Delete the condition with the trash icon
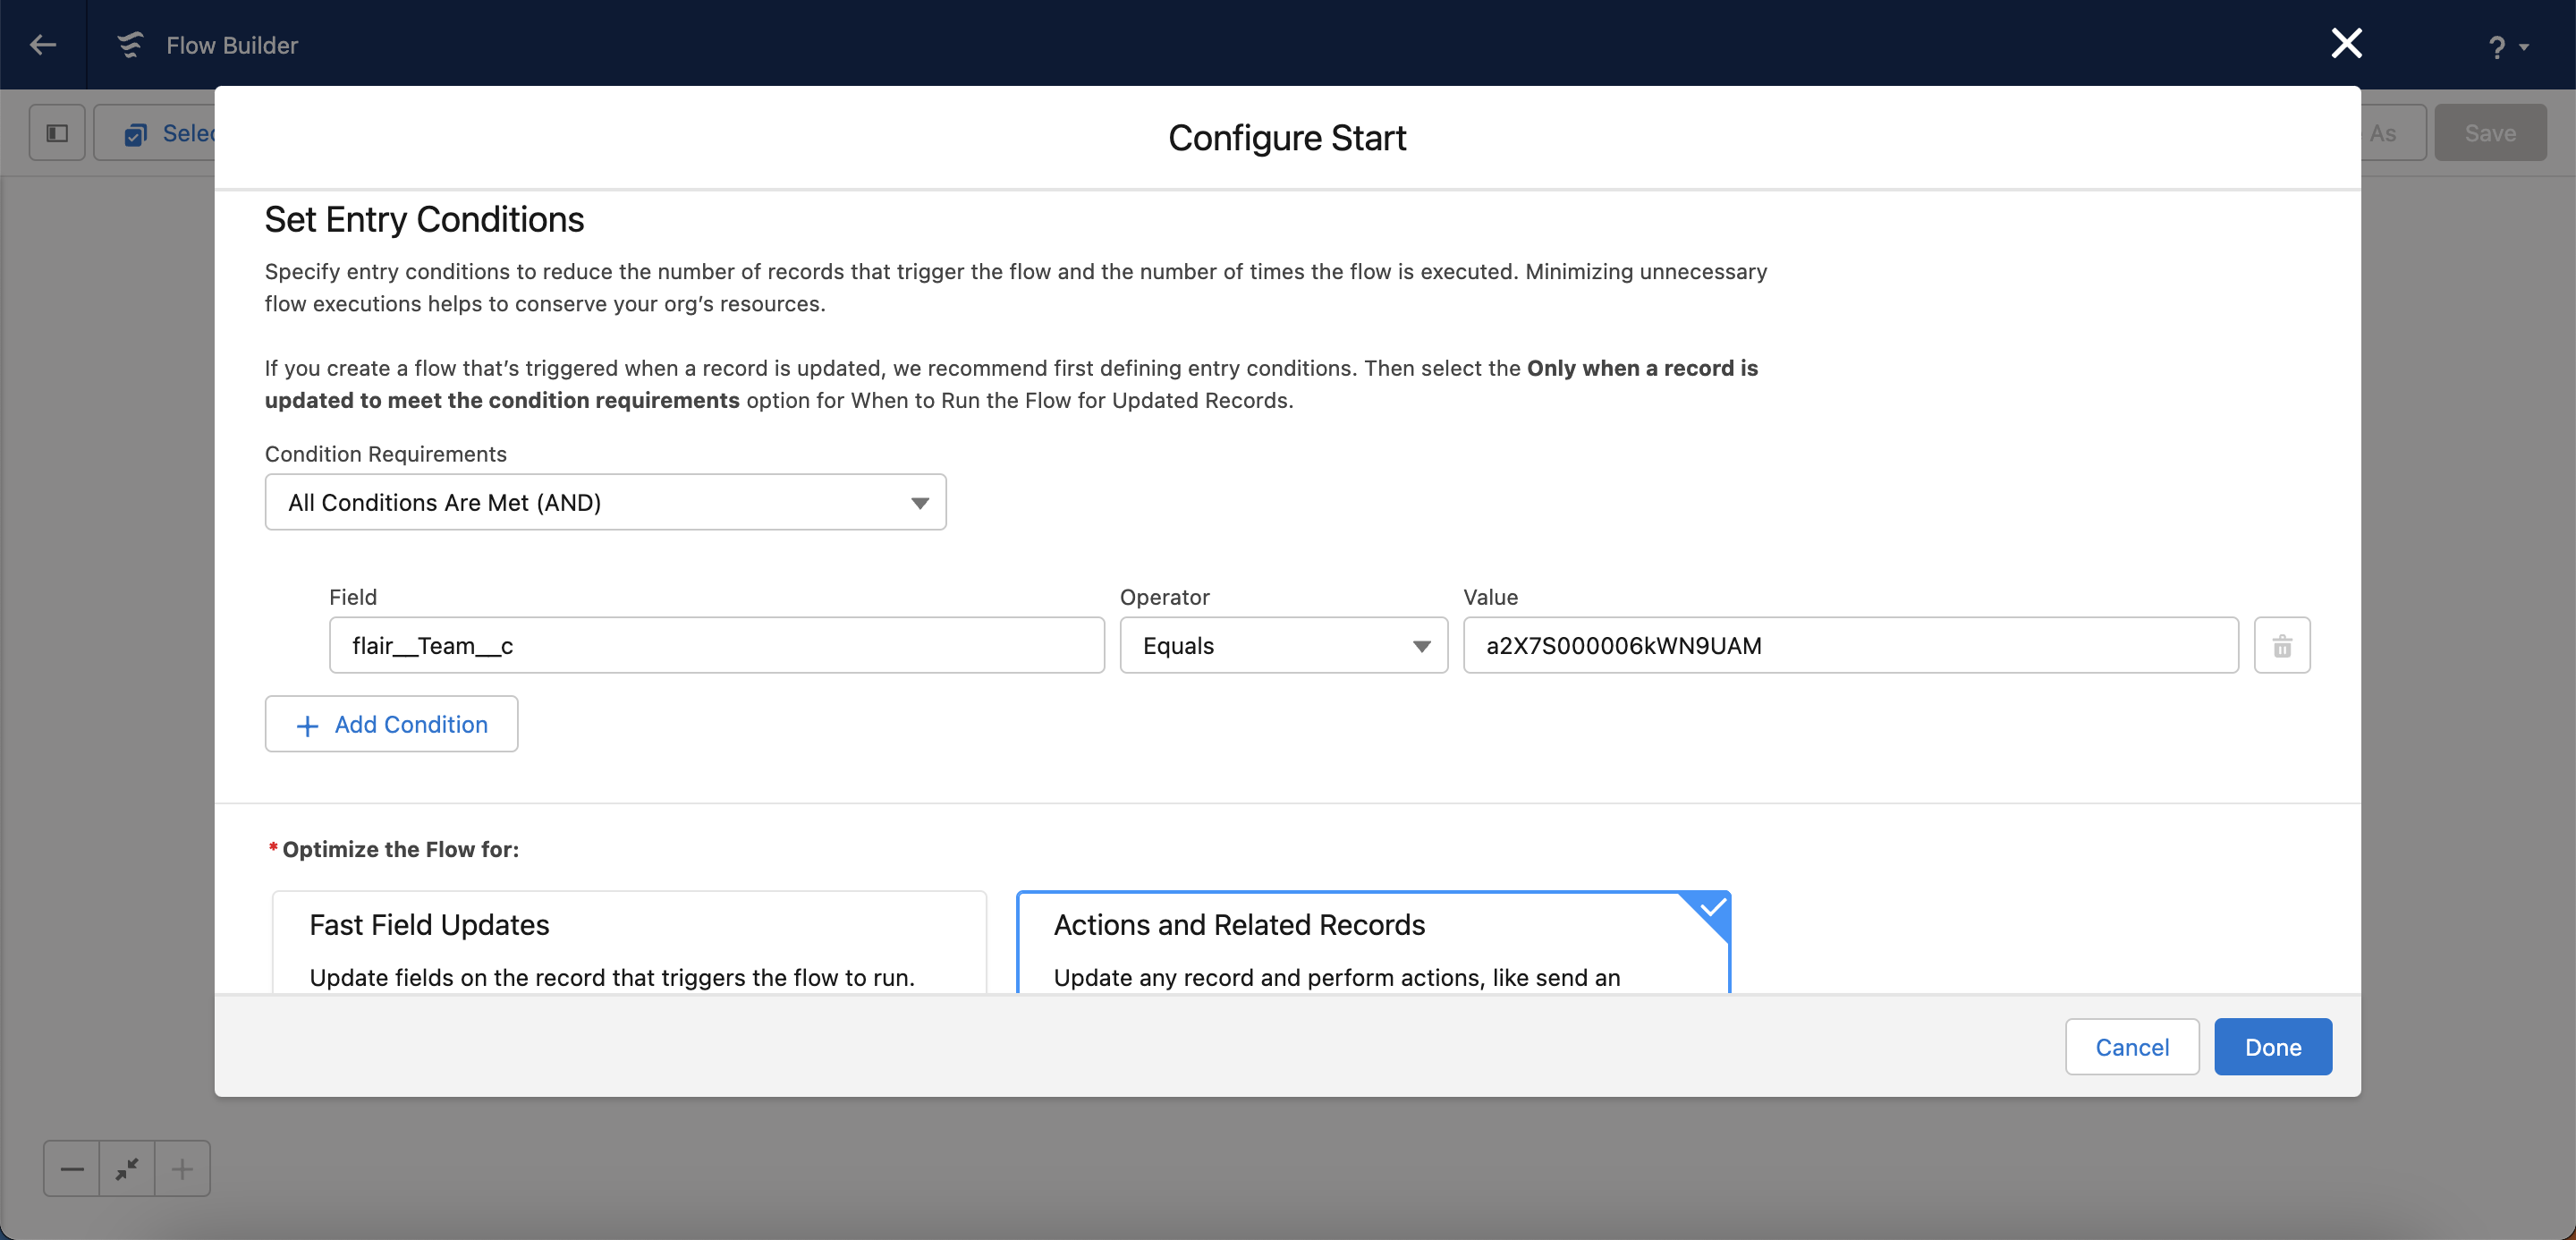This screenshot has height=1240, width=2576. [x=2282, y=646]
